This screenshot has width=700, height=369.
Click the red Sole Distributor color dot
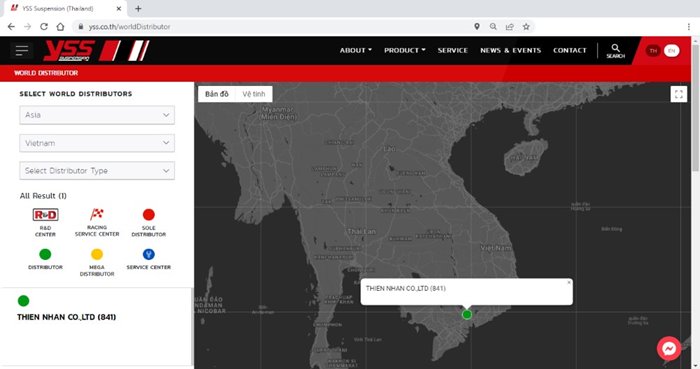[x=149, y=215]
